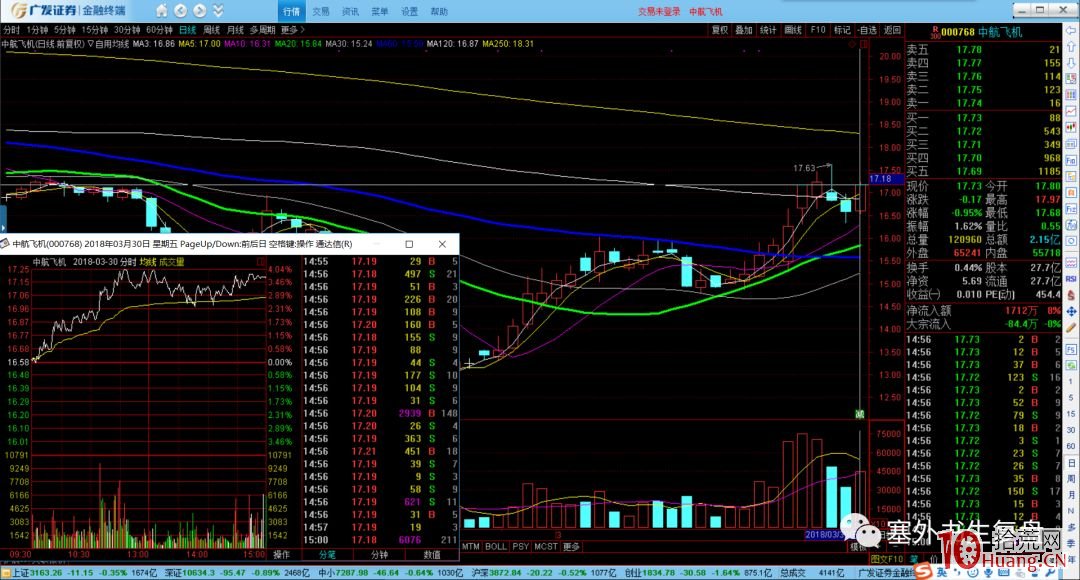Expand the double-chevron toolbar icon
The image size is (1080, 580).
tap(218, 11)
